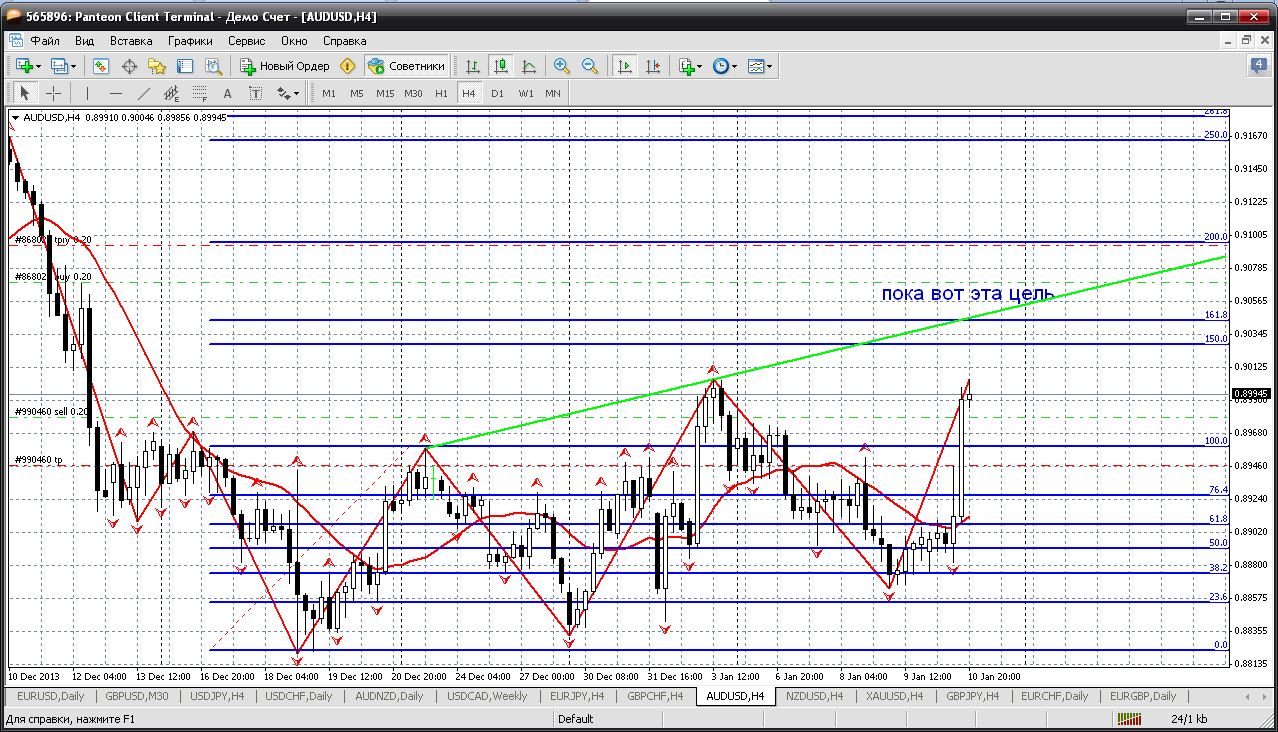Open the Файл menu
Screen dimensions: 1278x732
(x=45, y=41)
